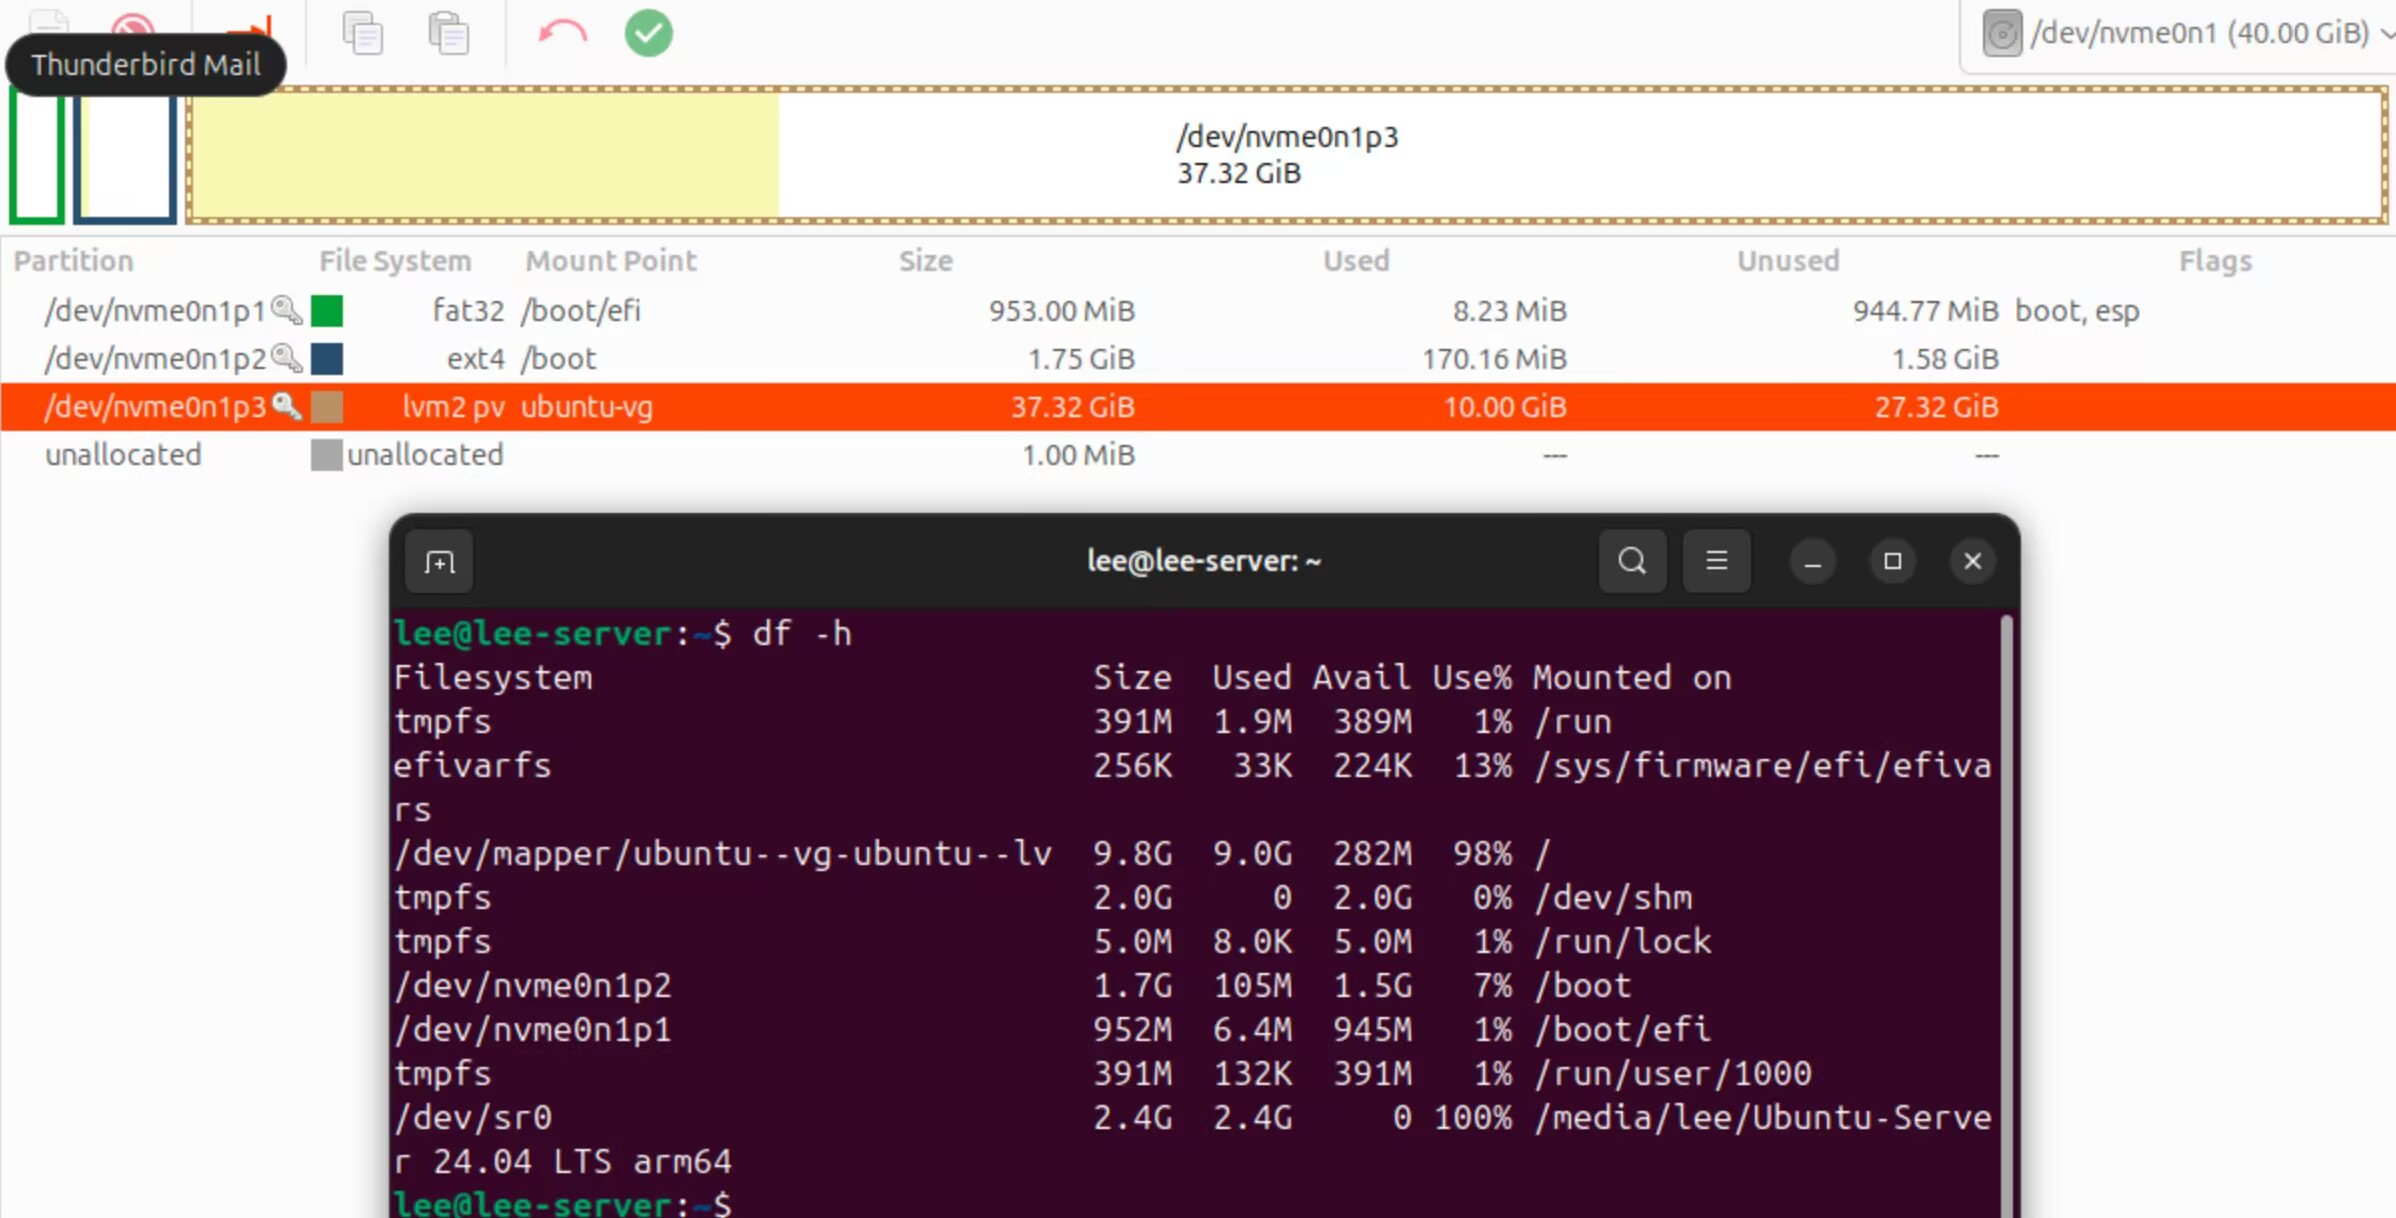Screen dimensions: 2396x1218
Task: Click the boot, esp flags cell
Action: pos(2077,311)
